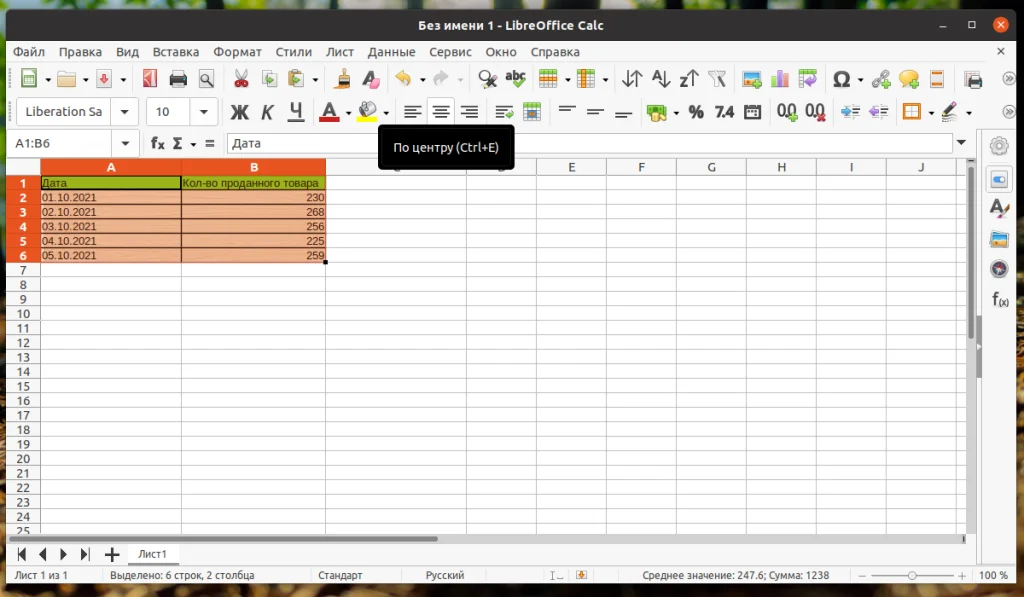Insert a chart into the sheet
Viewport: 1024px width, 597px height.
coord(782,78)
